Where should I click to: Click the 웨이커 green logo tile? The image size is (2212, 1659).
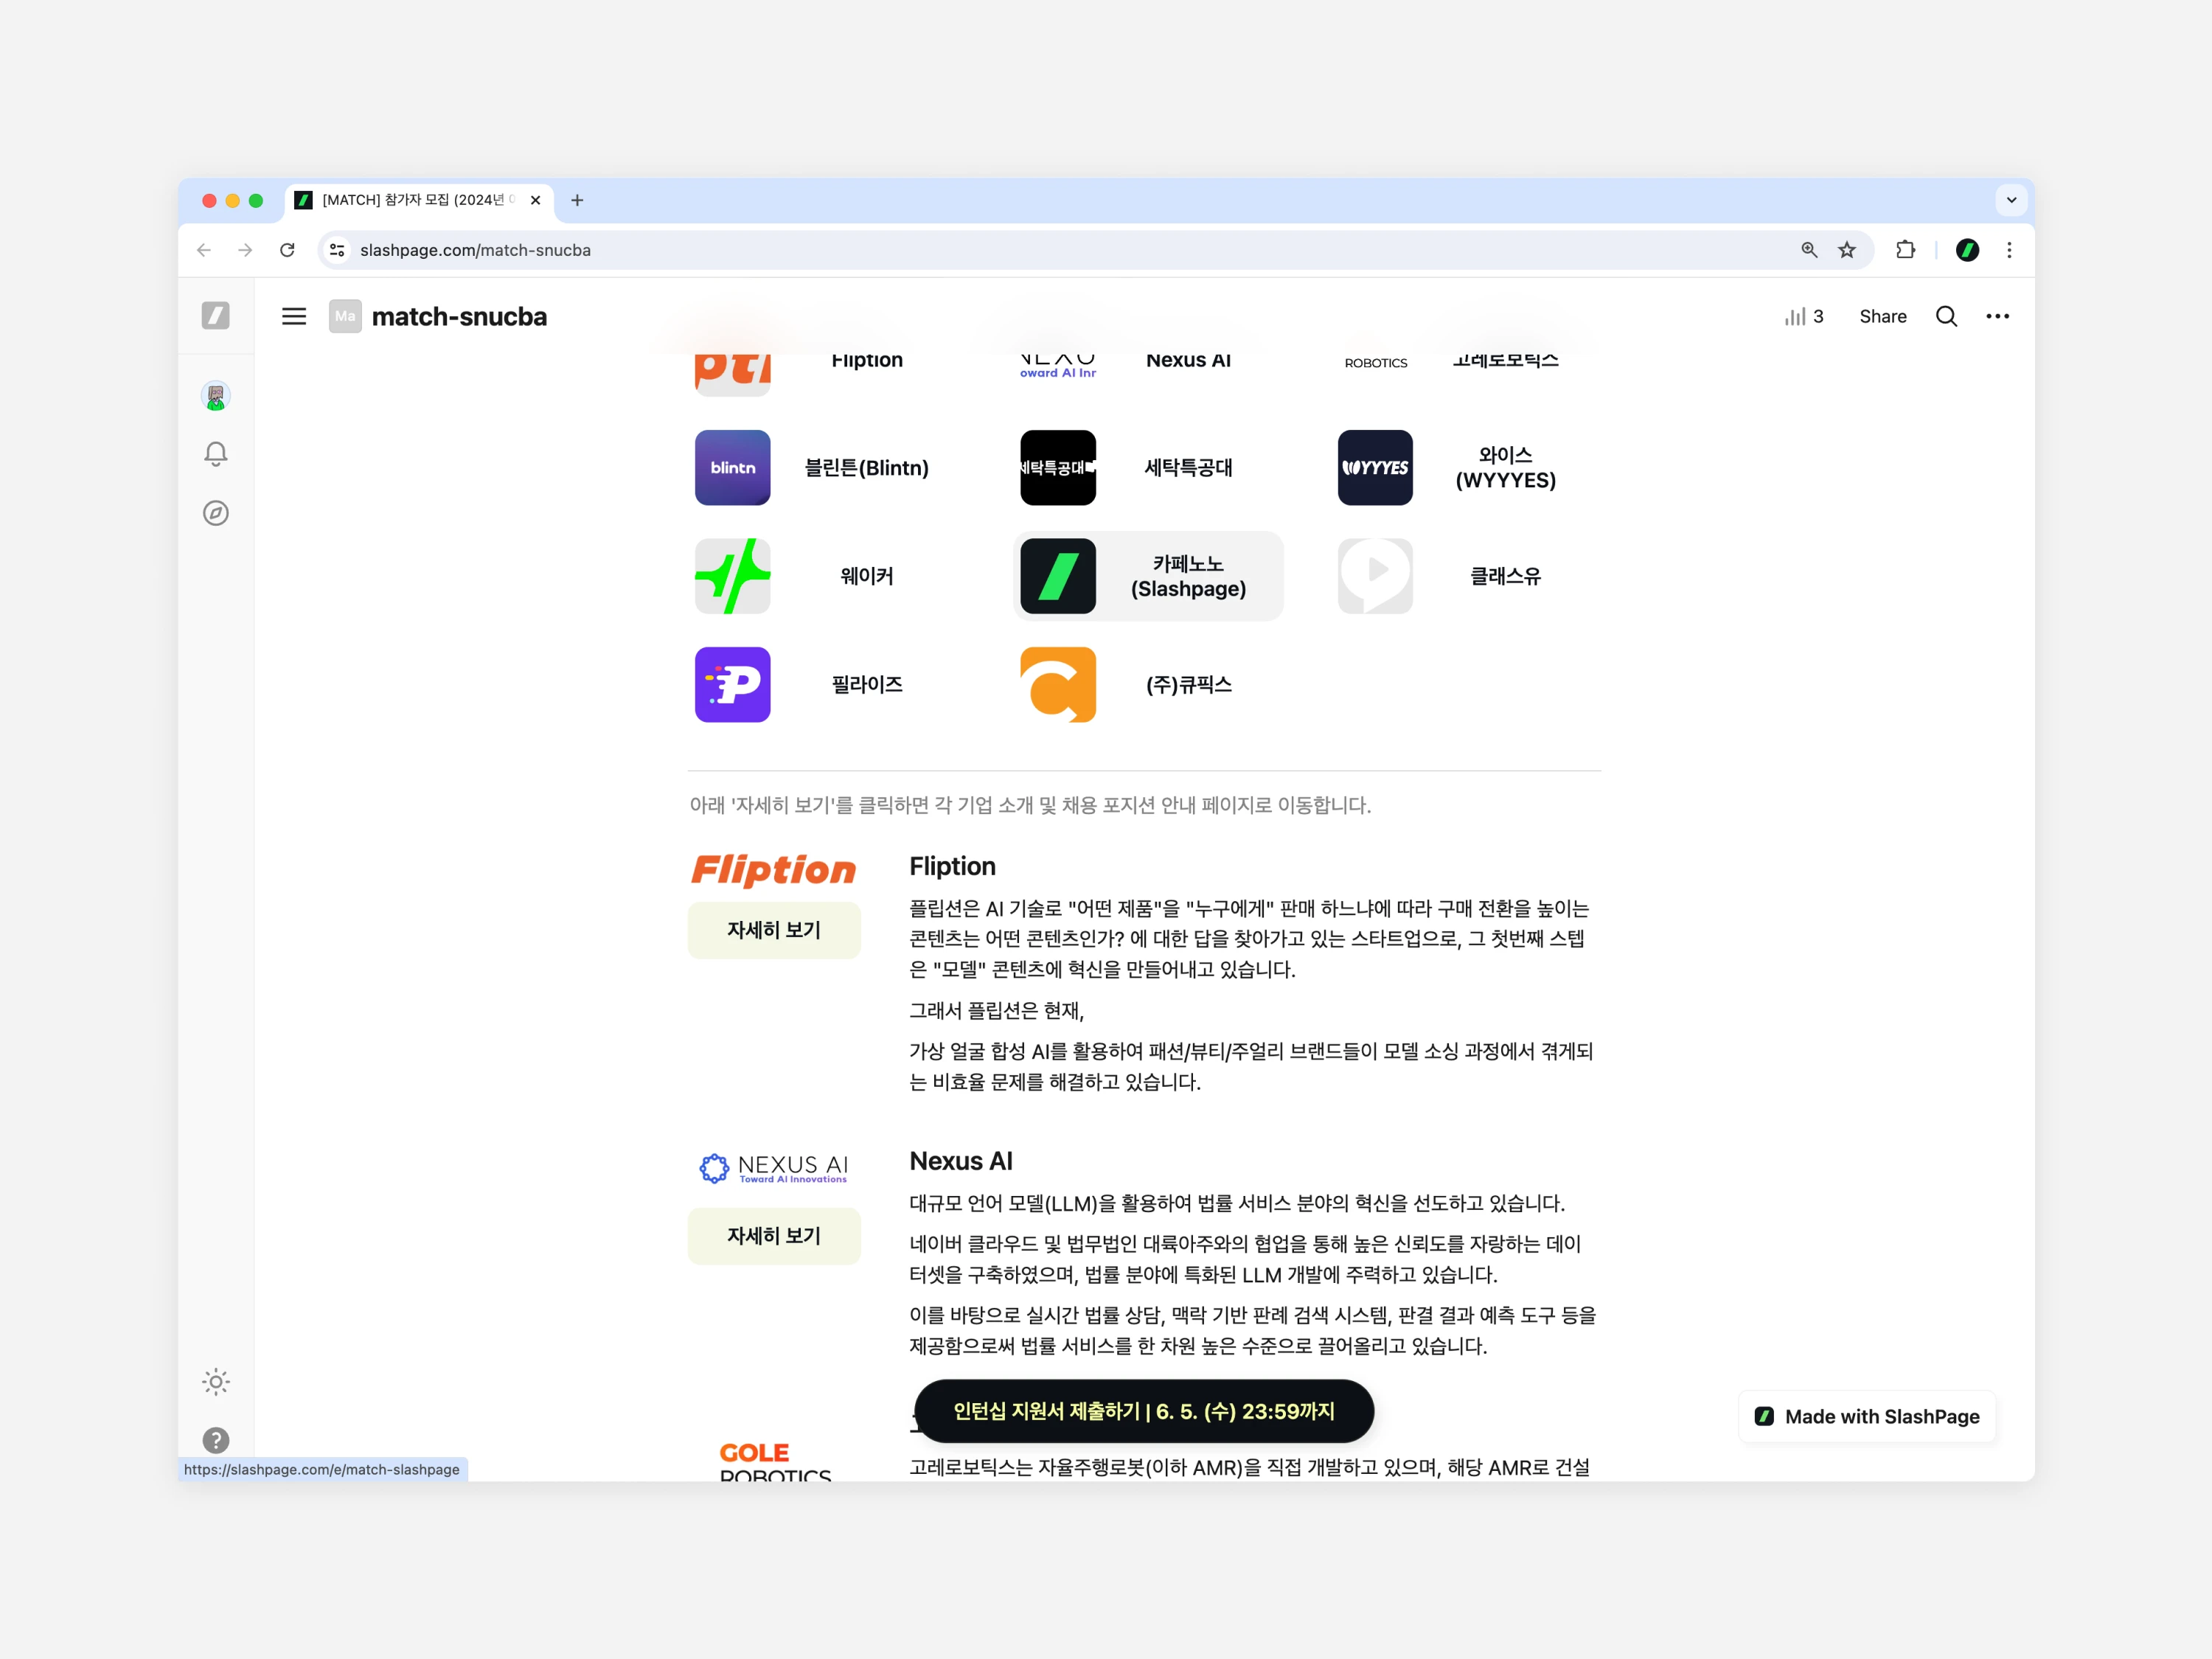tap(733, 576)
